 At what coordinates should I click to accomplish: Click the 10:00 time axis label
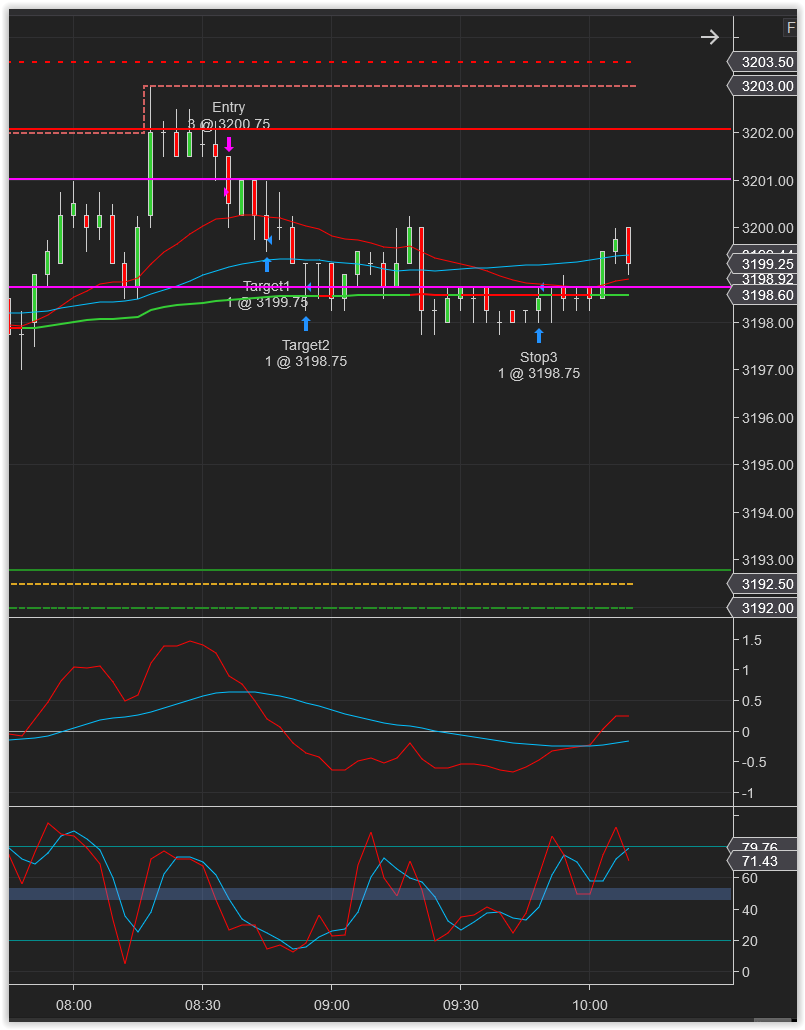[589, 1006]
